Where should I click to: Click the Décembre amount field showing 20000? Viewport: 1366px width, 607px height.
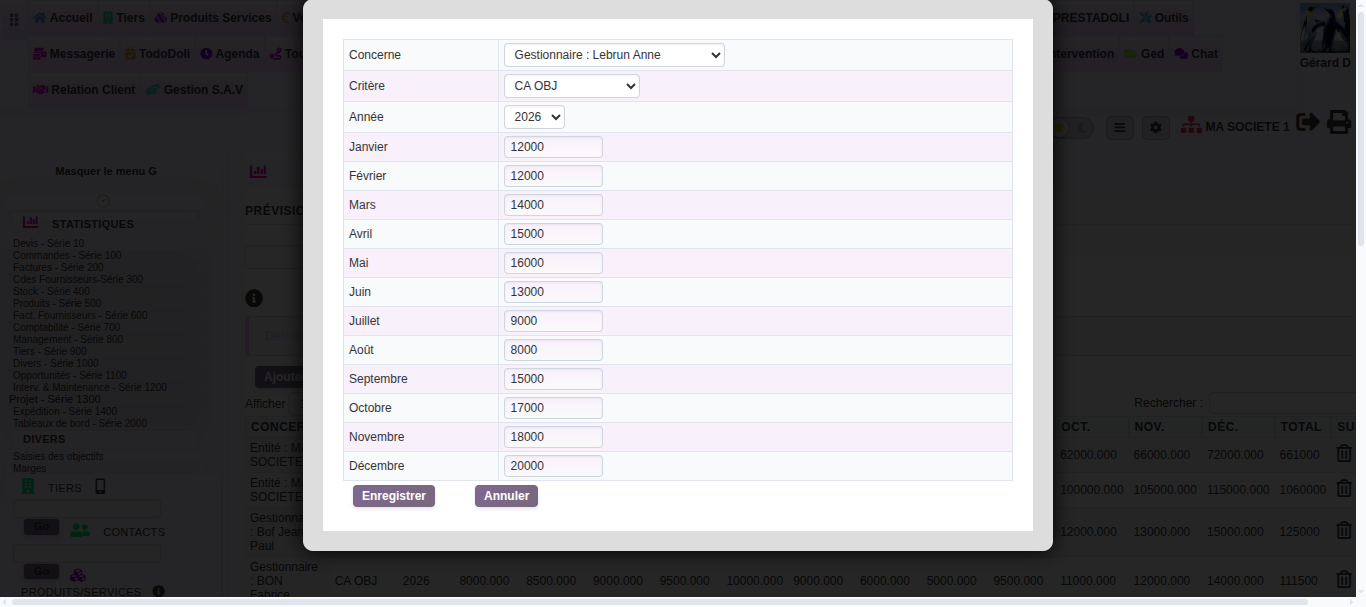point(553,466)
